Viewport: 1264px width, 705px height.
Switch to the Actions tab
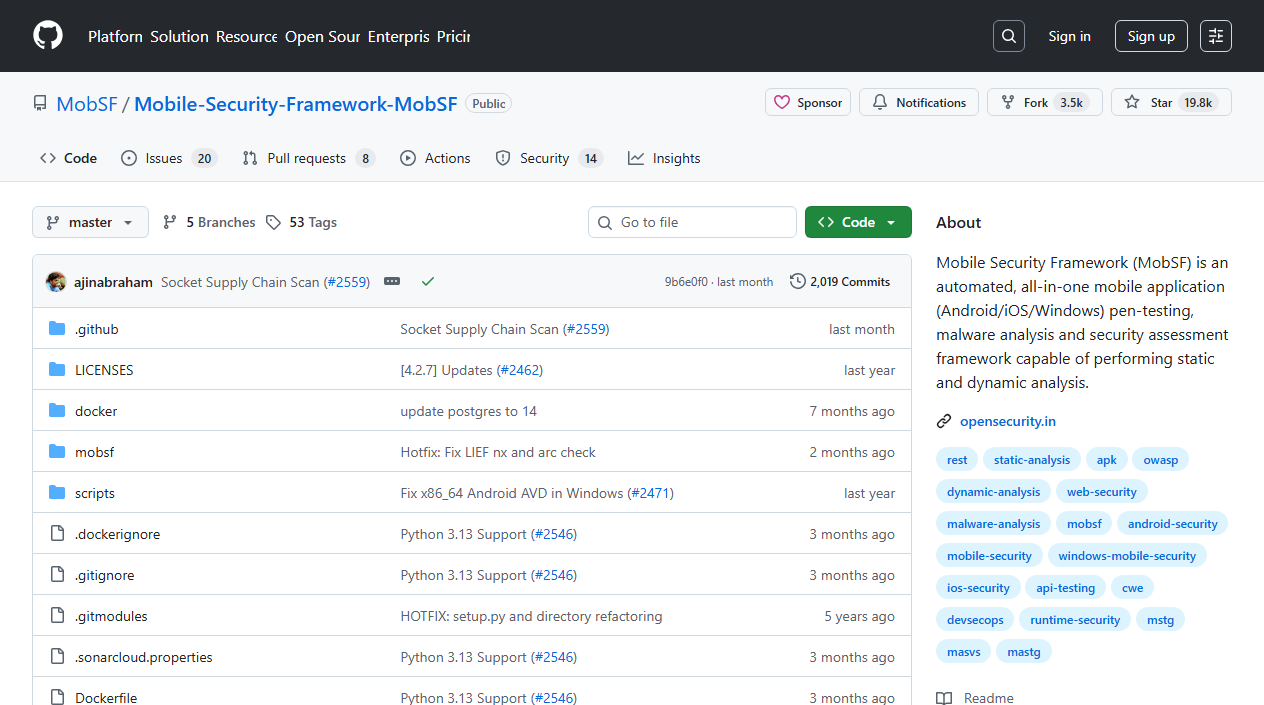pos(435,158)
